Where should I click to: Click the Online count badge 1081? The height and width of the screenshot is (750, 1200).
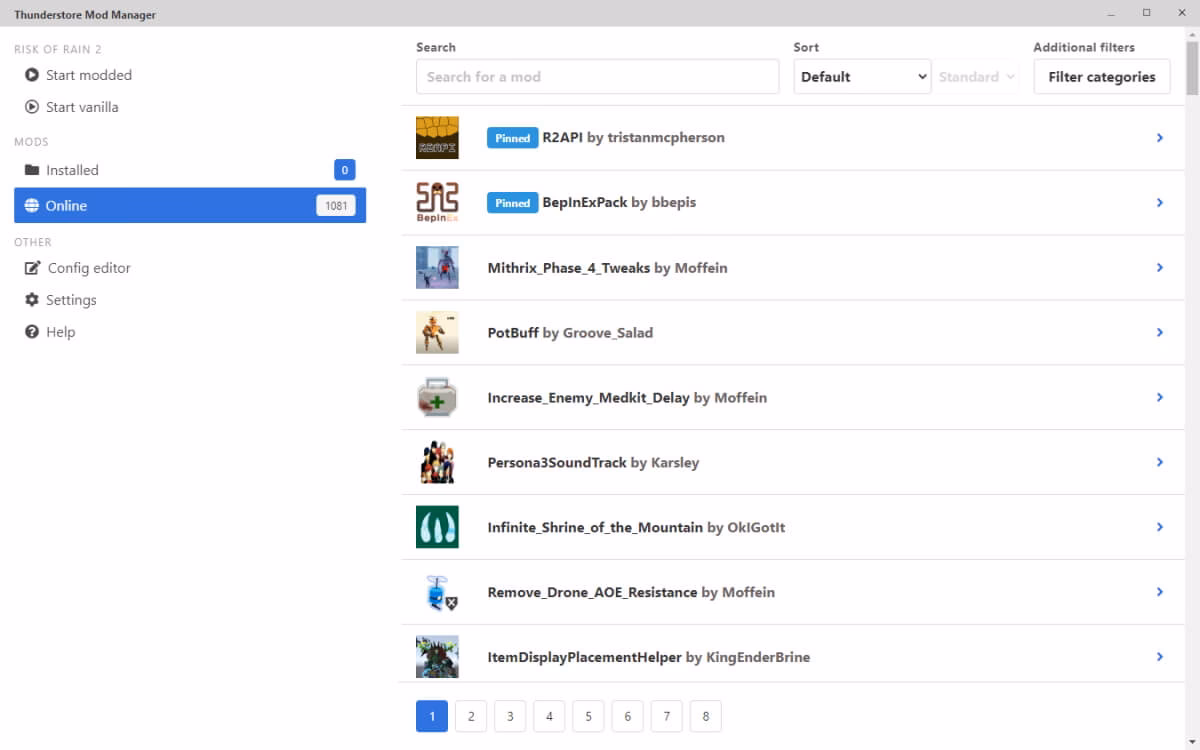pos(336,206)
